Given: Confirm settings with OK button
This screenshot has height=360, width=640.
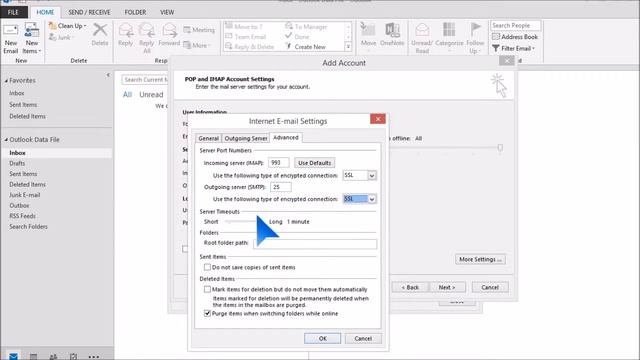Looking at the screenshot, I should [x=322, y=338].
